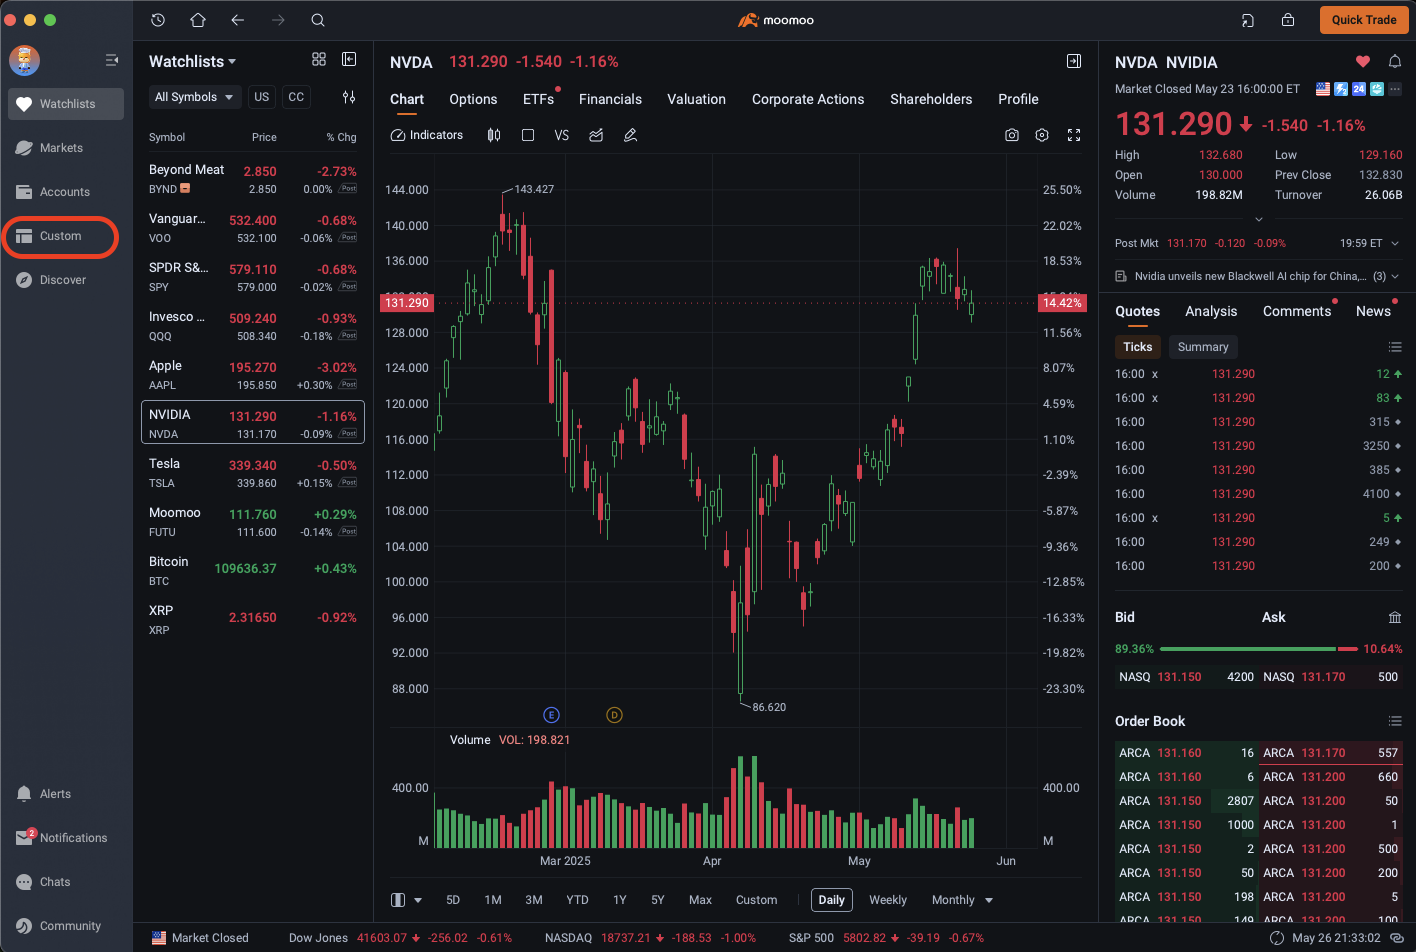Viewport: 1416px width, 952px height.
Task: Open the search magnifier icon
Action: (318, 20)
